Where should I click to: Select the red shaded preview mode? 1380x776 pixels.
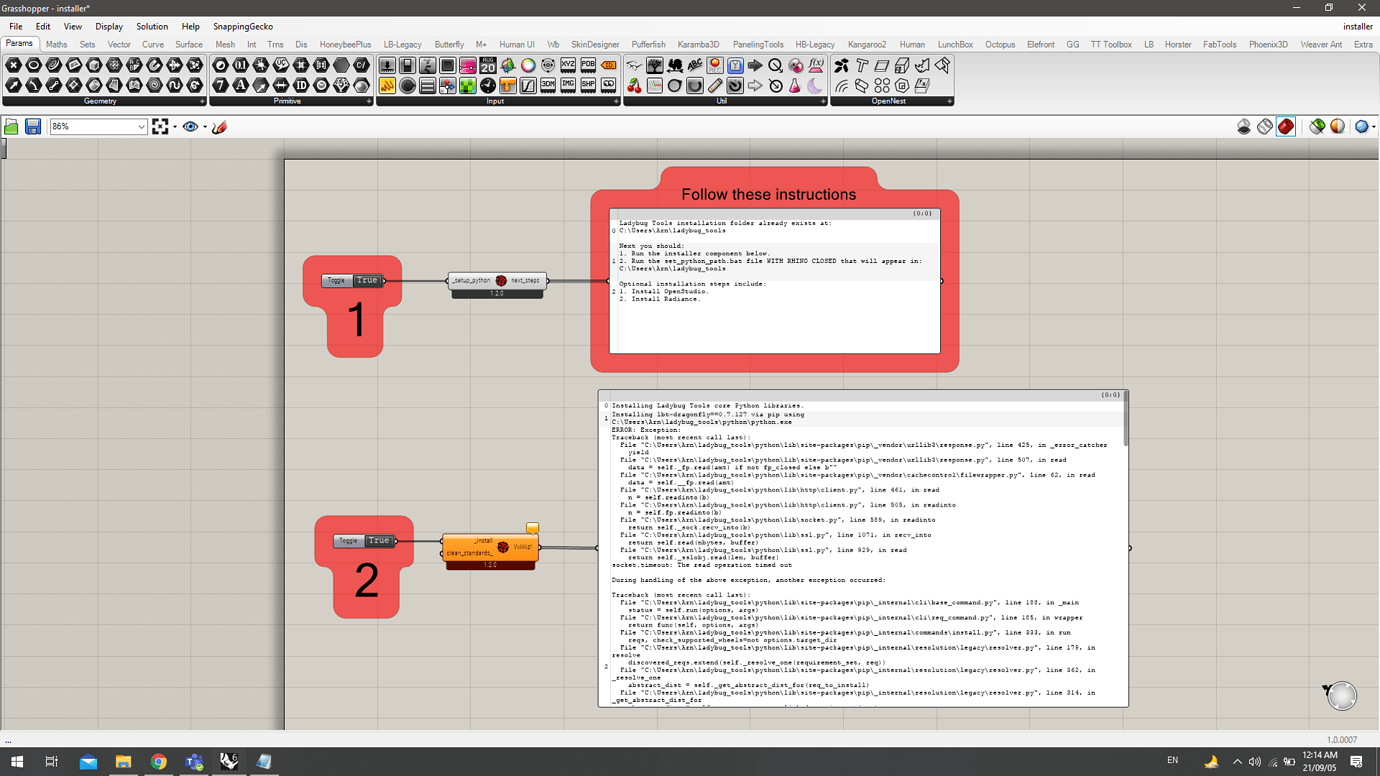(1285, 126)
